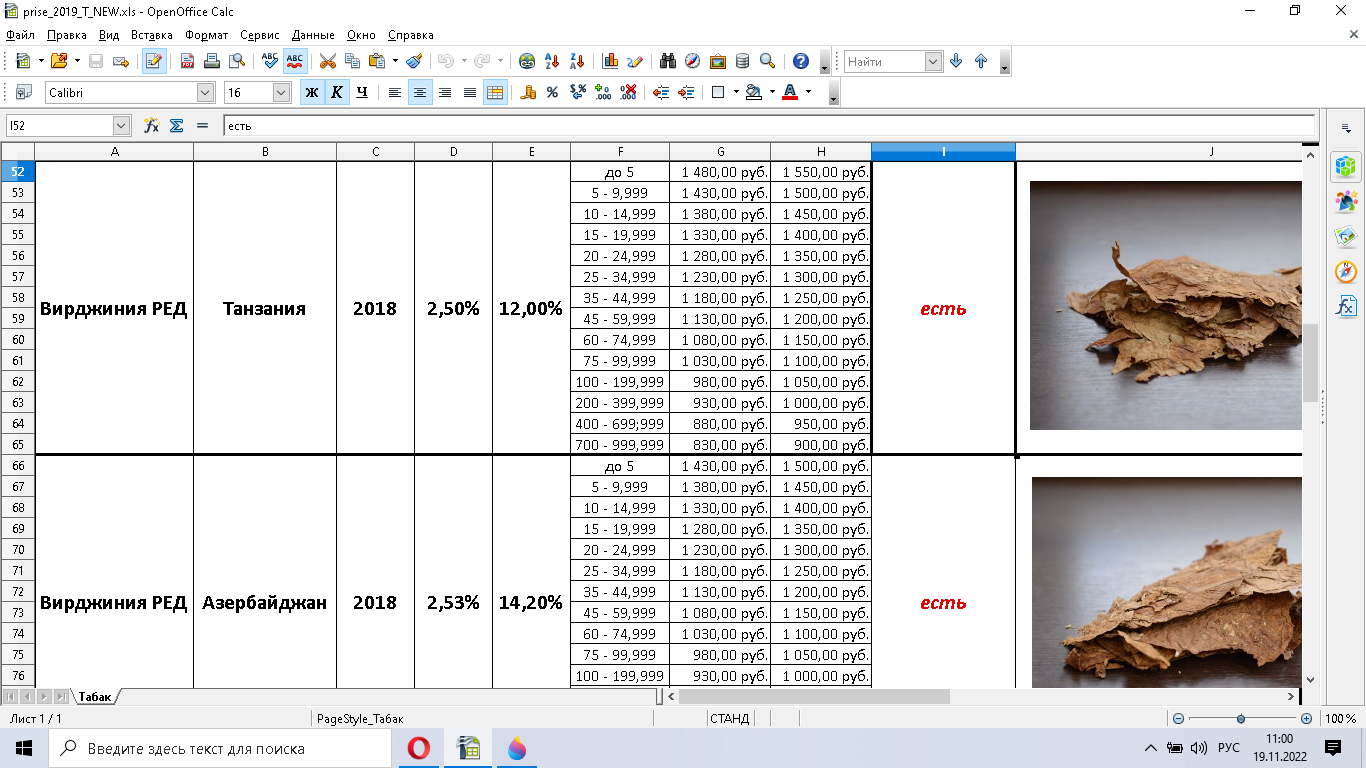Open background color dropdown arrow

pyautogui.click(x=772, y=92)
